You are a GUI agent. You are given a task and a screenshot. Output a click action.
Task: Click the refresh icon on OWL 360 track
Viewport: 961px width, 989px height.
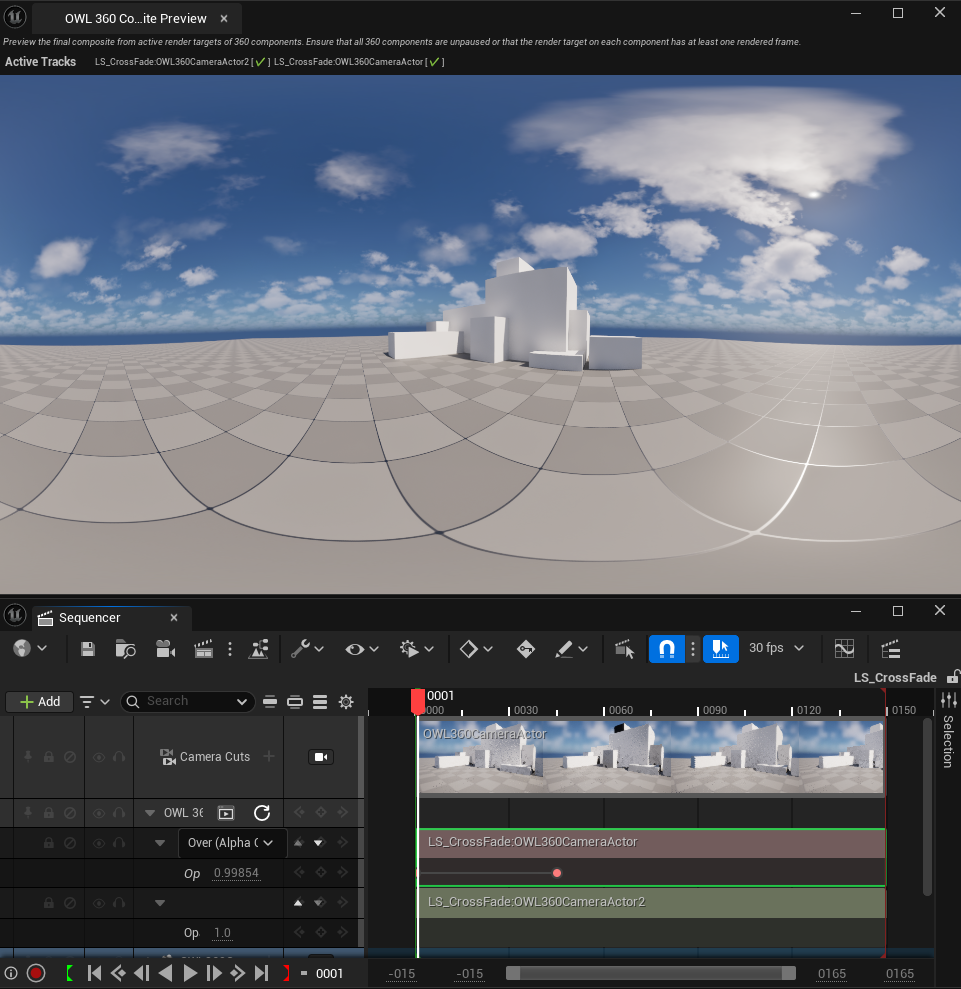tap(262, 813)
